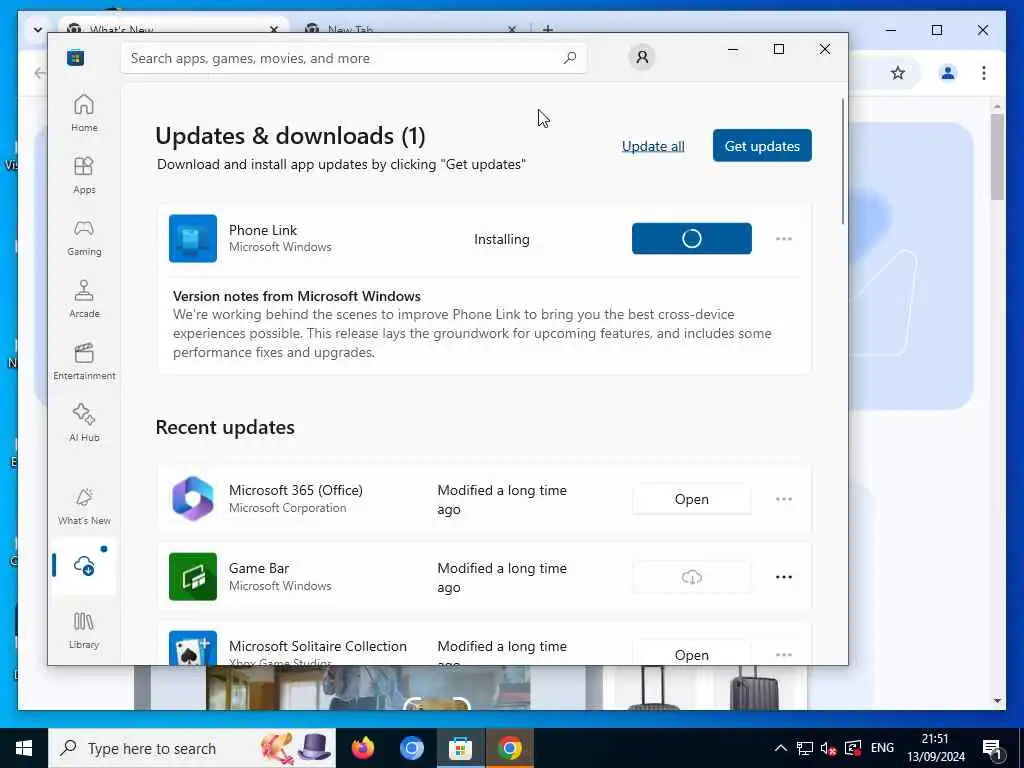Open the user account profile icon
This screenshot has width=1024, height=768.
point(642,57)
